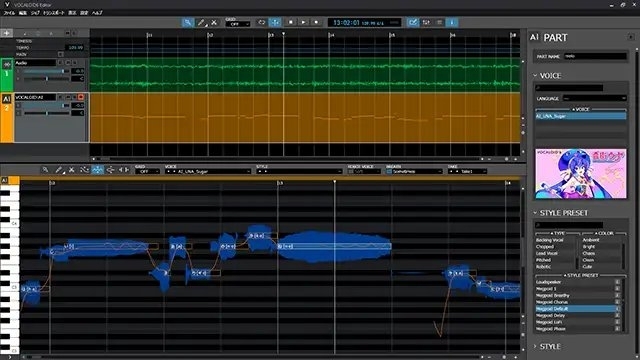
Task: Open the View menu (表示)
Action: point(72,13)
